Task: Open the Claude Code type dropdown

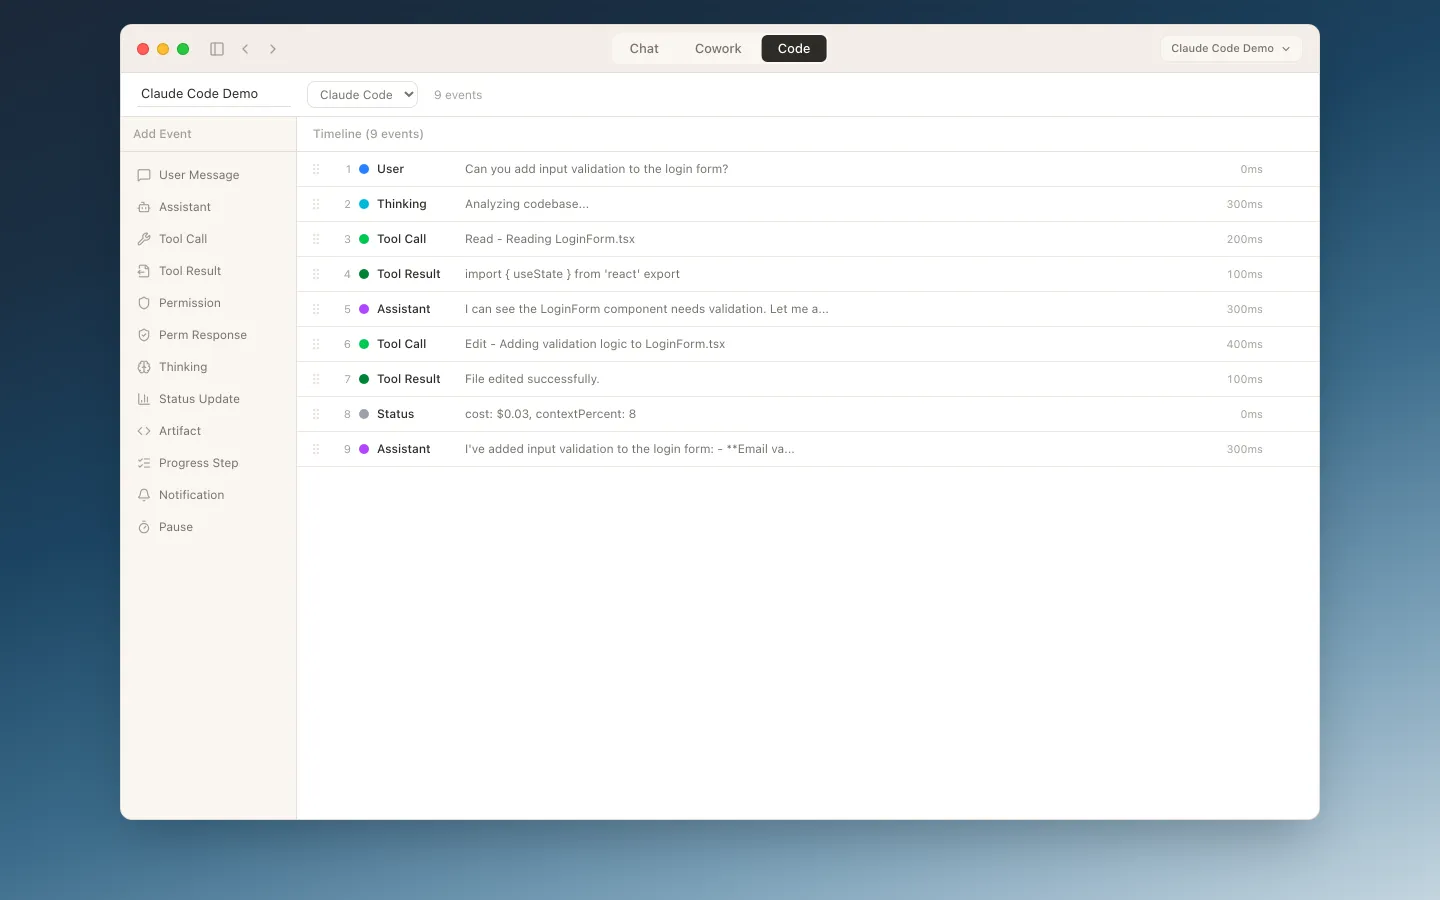Action: point(362,95)
